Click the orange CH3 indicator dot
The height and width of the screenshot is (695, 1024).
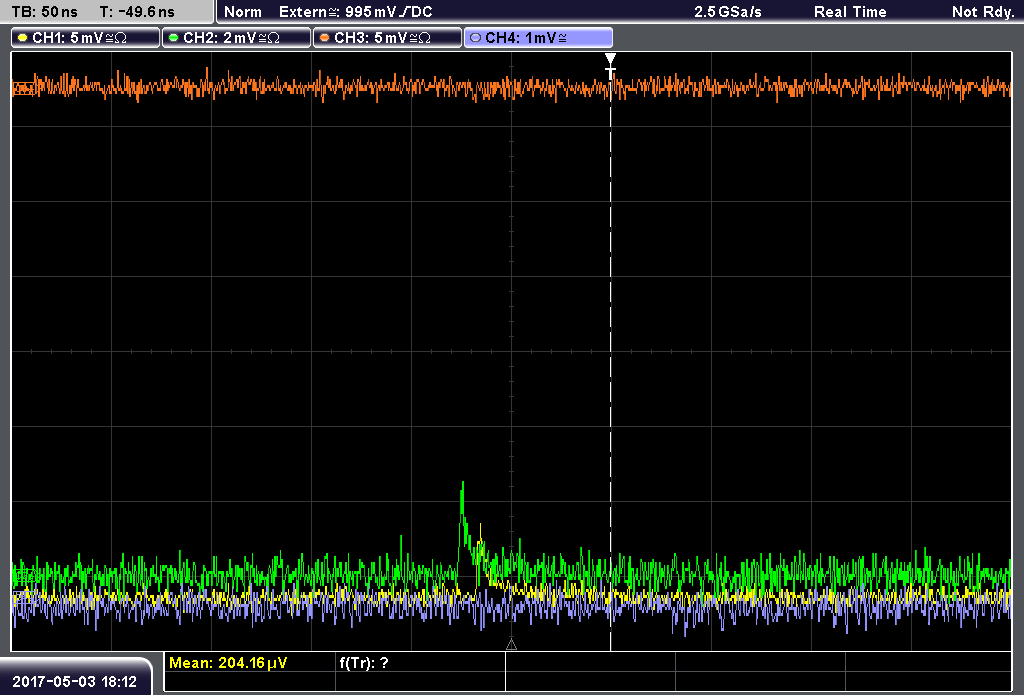tap(325, 38)
